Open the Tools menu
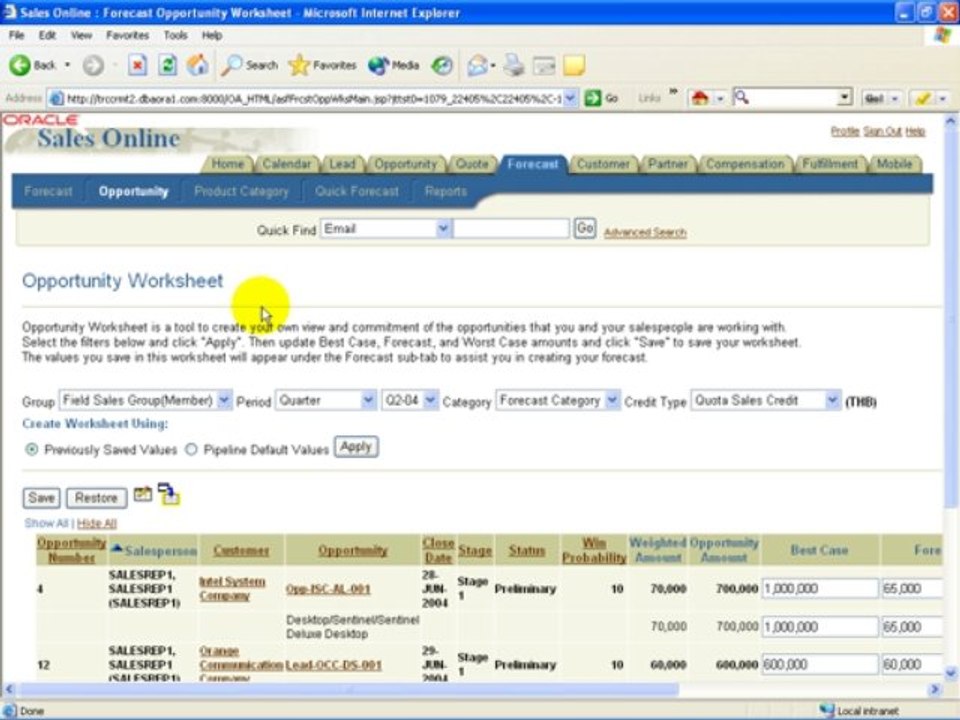Viewport: 960px width, 720px height. pos(175,35)
